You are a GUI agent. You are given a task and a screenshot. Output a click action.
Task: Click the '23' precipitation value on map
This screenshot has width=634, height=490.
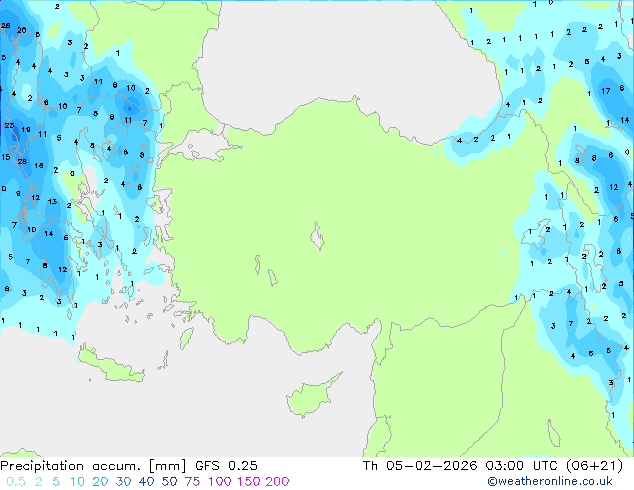[9, 125]
